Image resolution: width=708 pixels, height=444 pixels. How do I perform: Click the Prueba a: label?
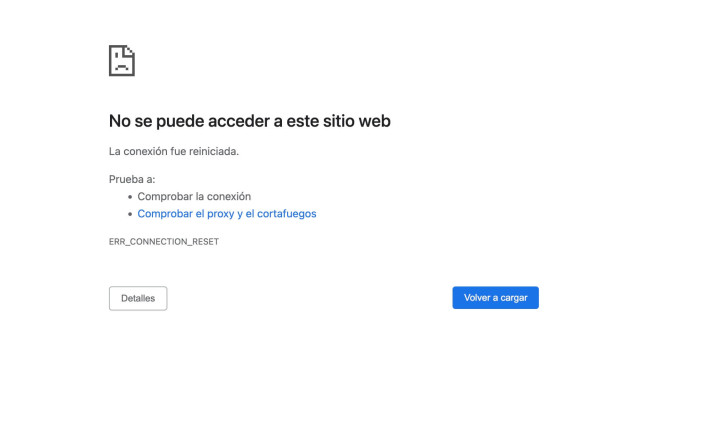132,180
